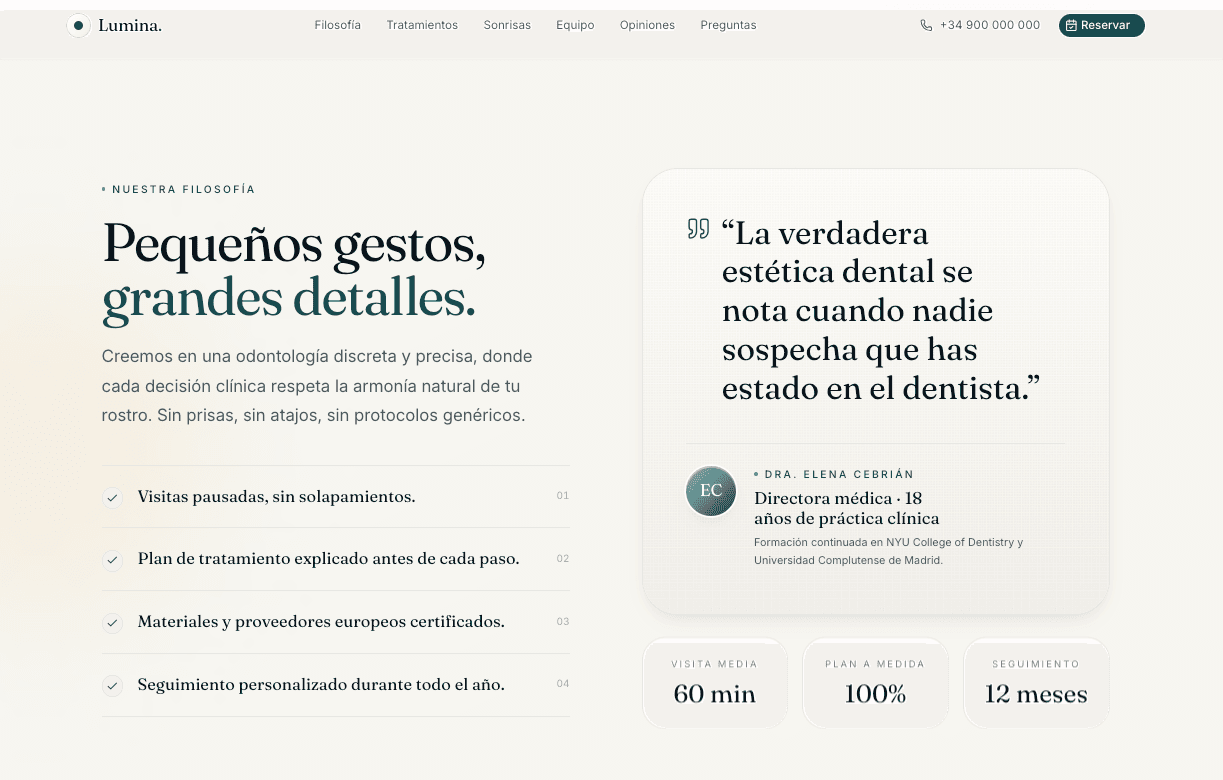1223x780 pixels.
Task: Select the Visita media 60 min card
Action: (715, 683)
